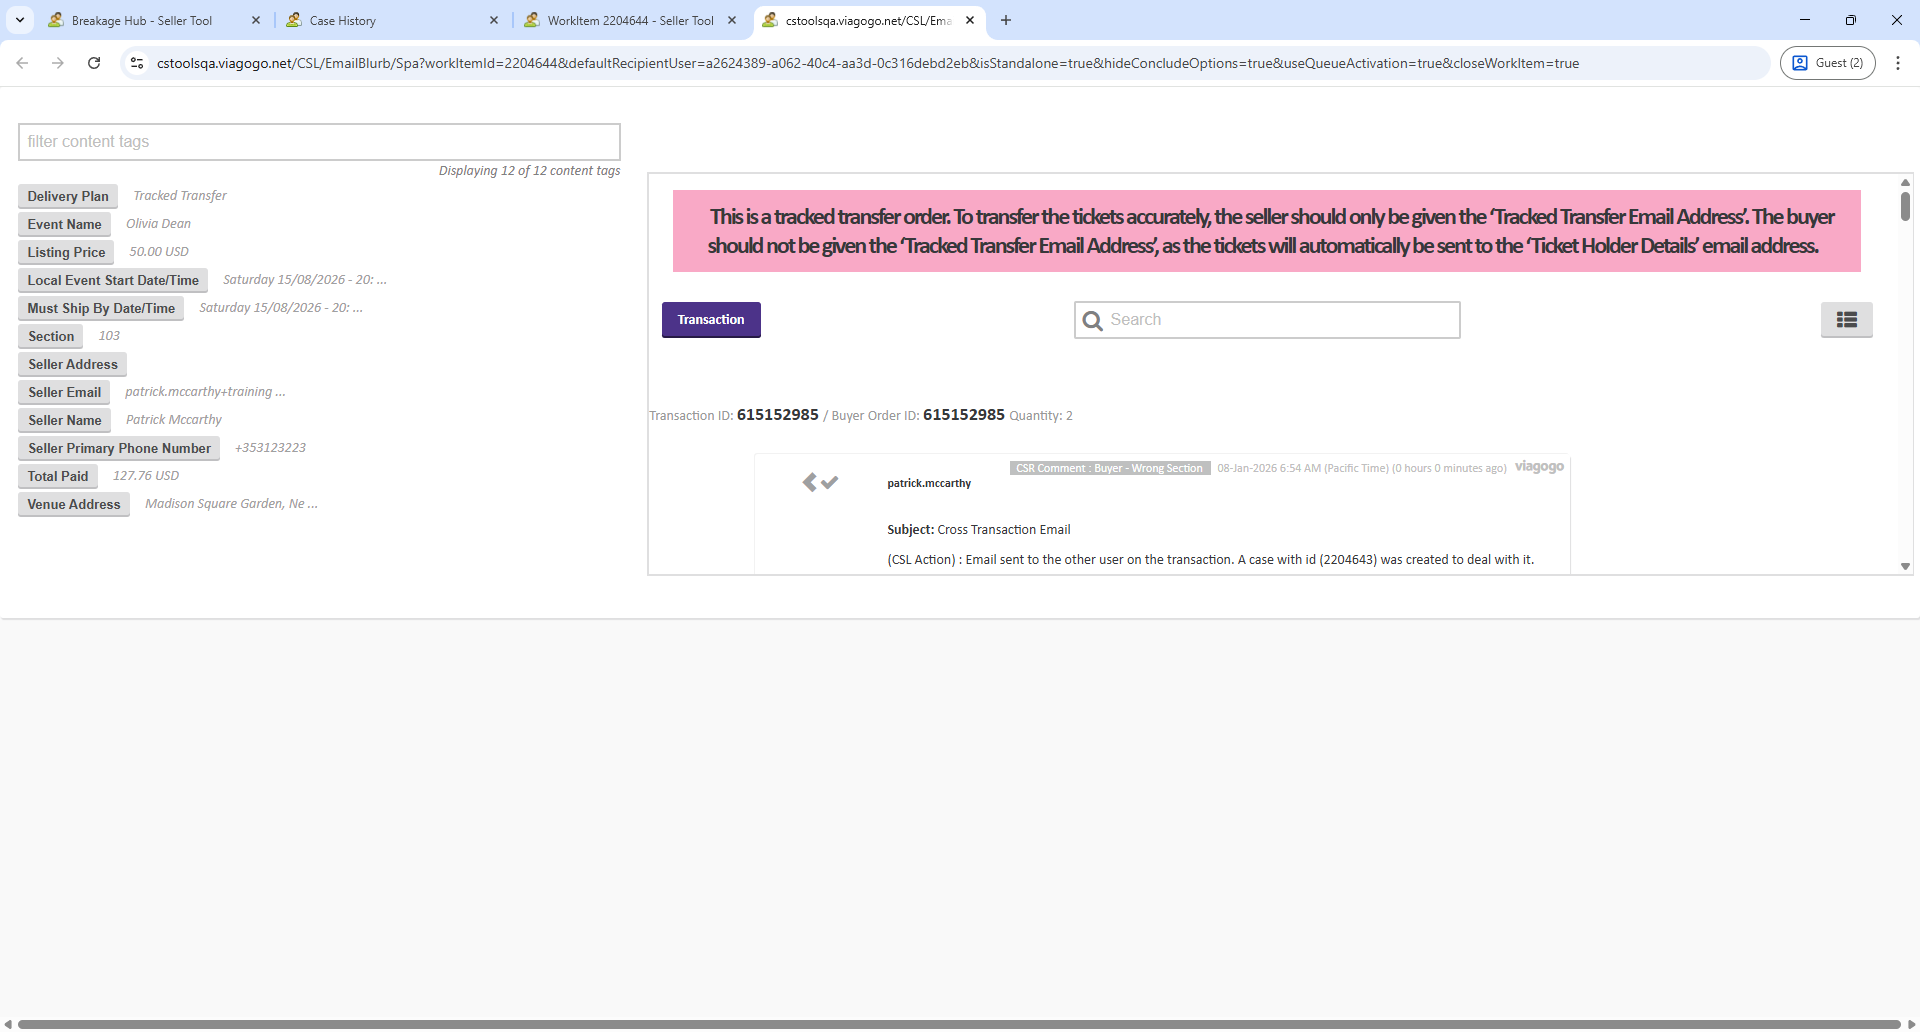Focus the filter content tags field

click(x=319, y=142)
